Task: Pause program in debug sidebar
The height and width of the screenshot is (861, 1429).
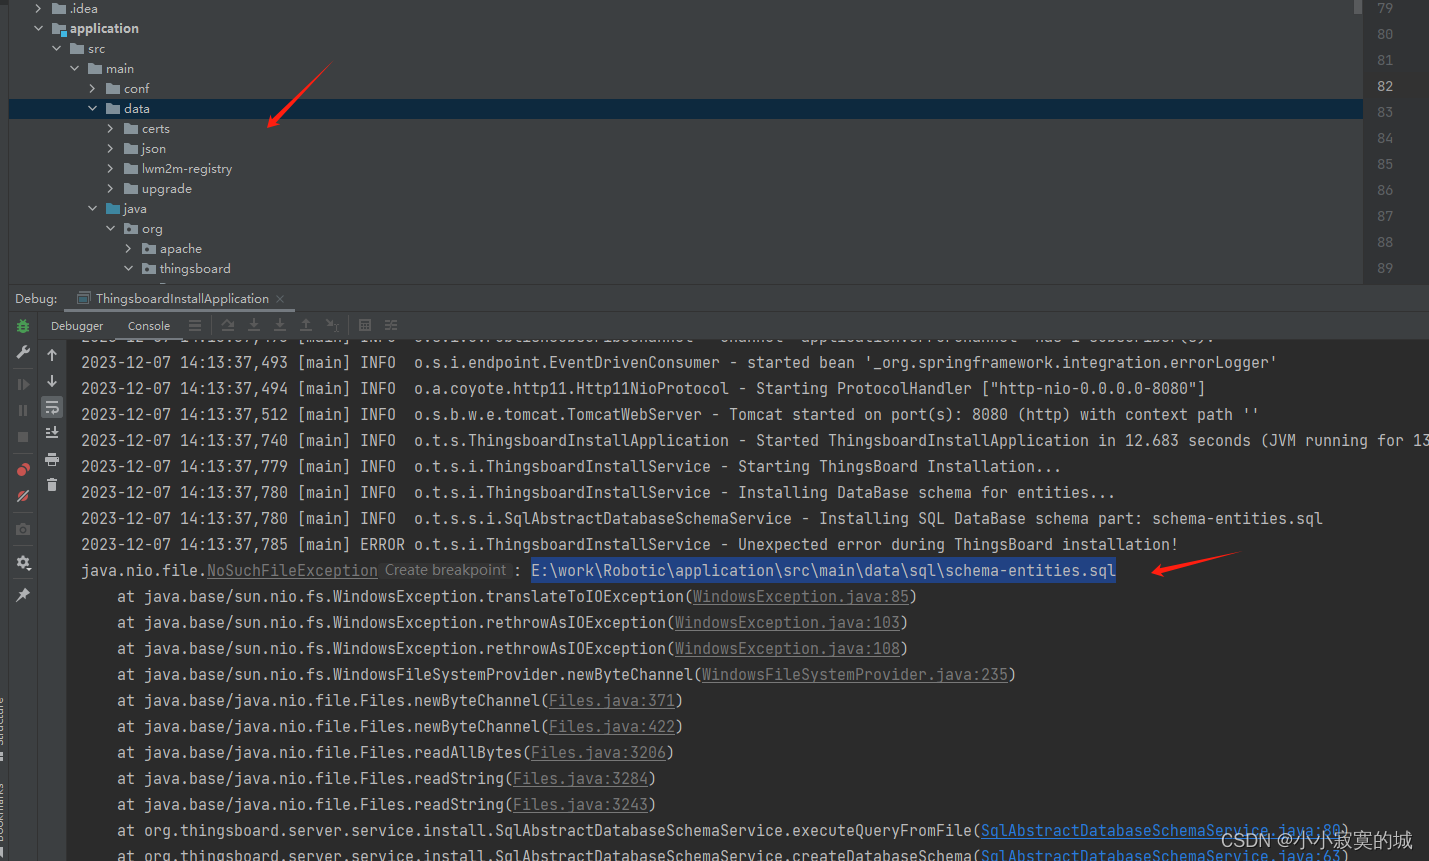Action: (23, 410)
